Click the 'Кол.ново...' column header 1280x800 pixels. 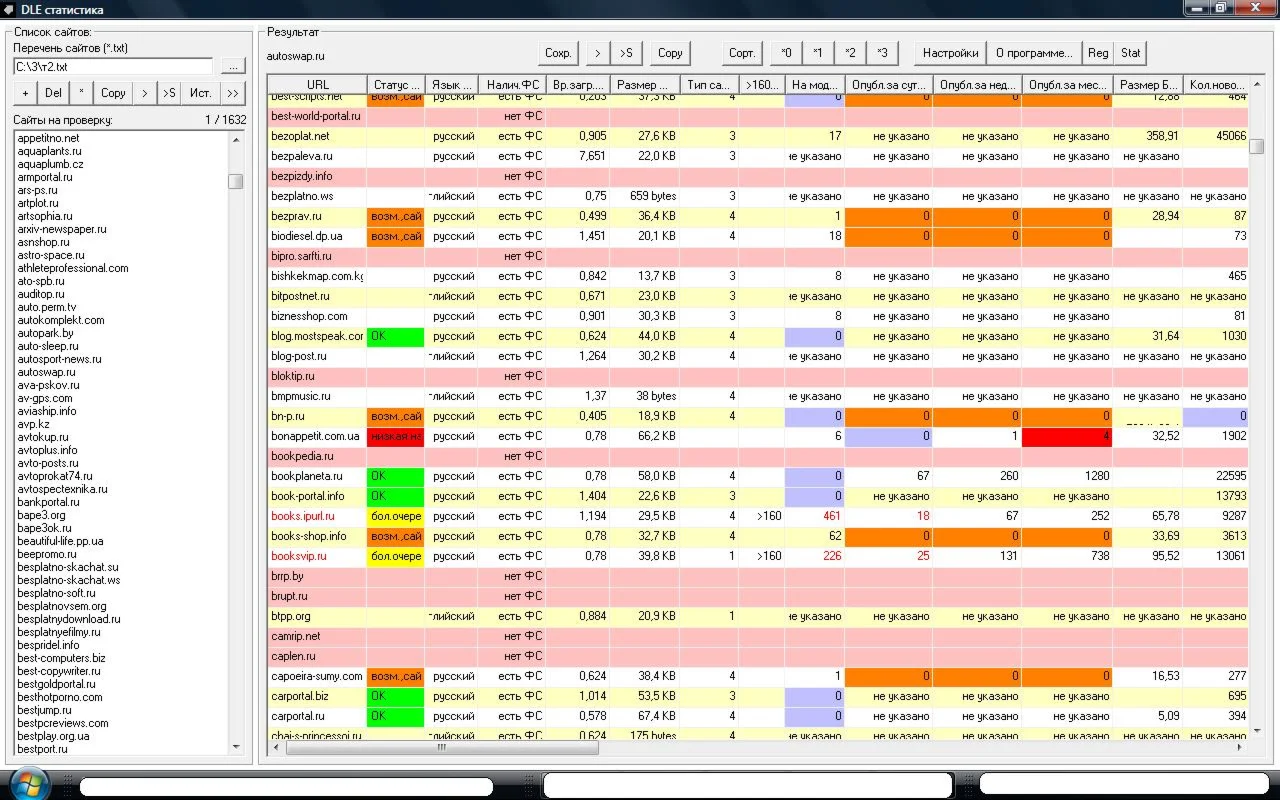point(1216,85)
